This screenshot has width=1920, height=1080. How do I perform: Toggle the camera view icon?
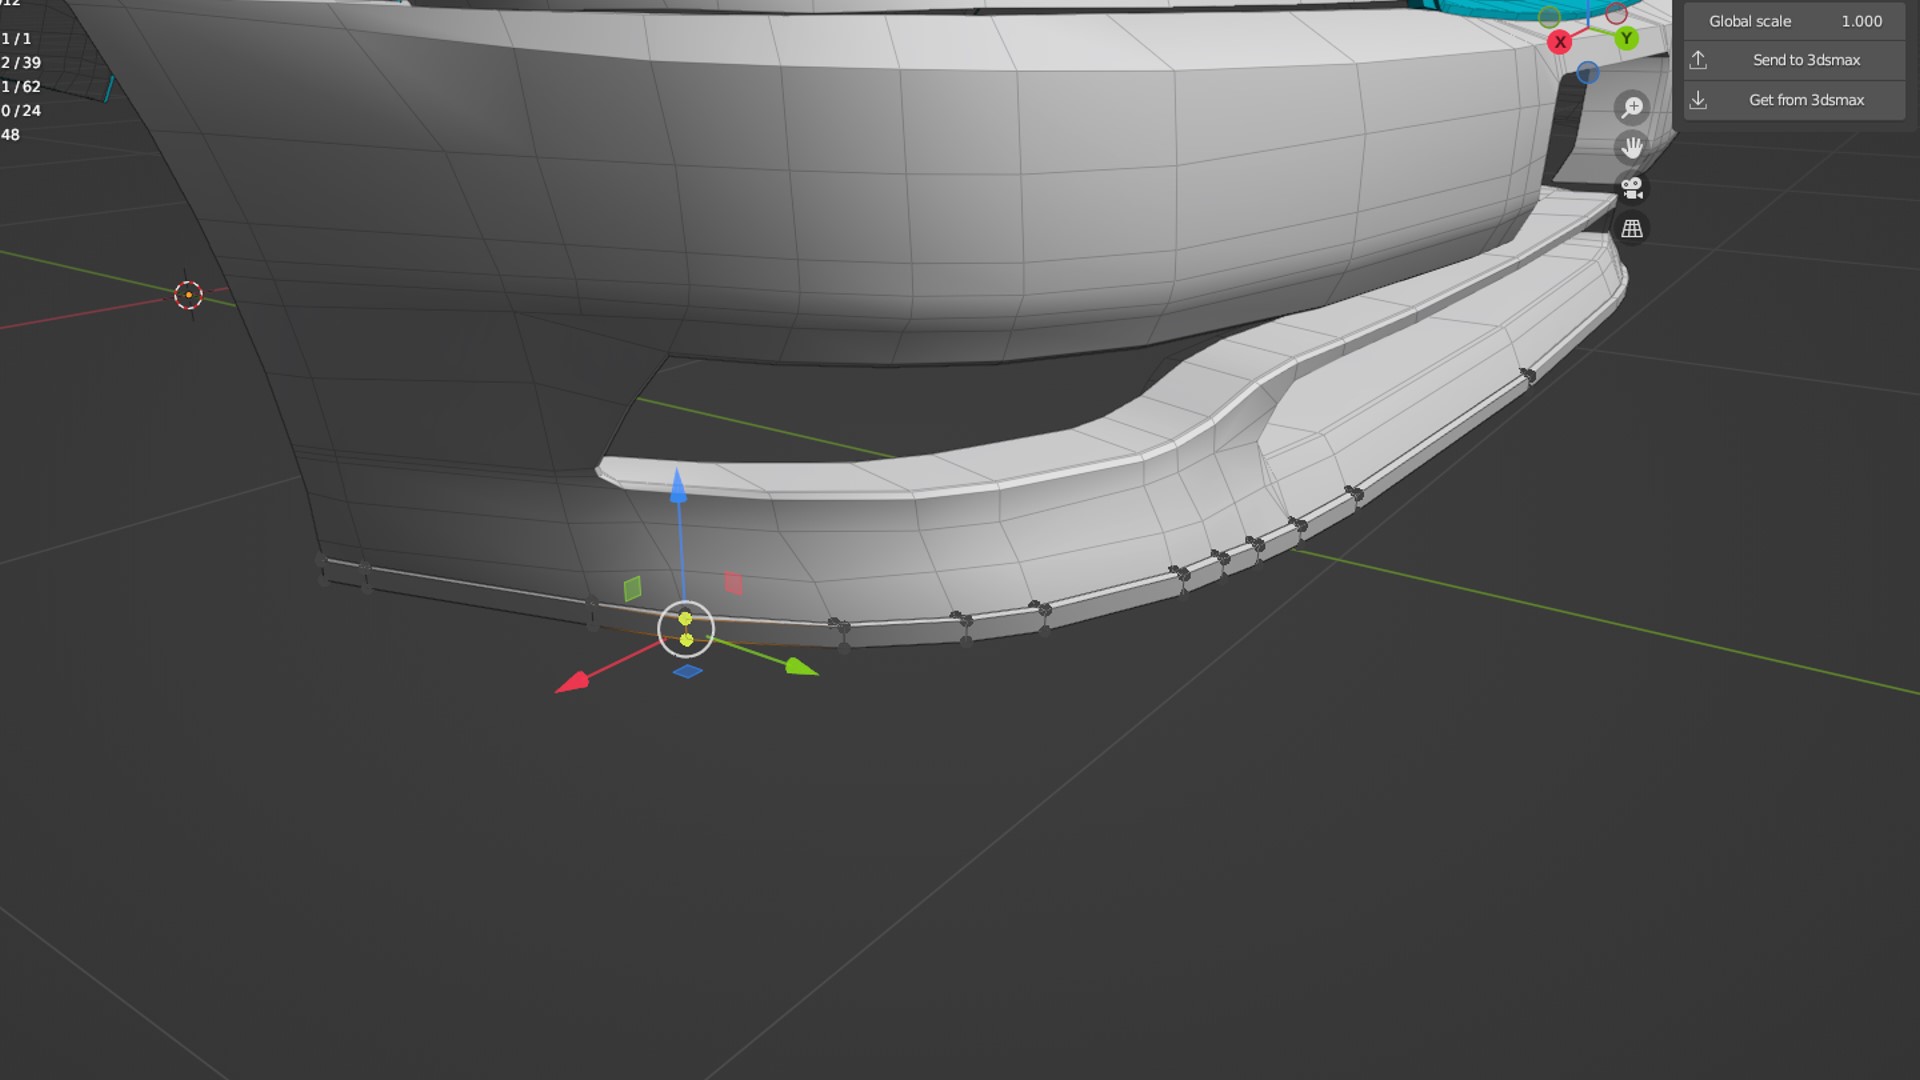pyautogui.click(x=1632, y=188)
